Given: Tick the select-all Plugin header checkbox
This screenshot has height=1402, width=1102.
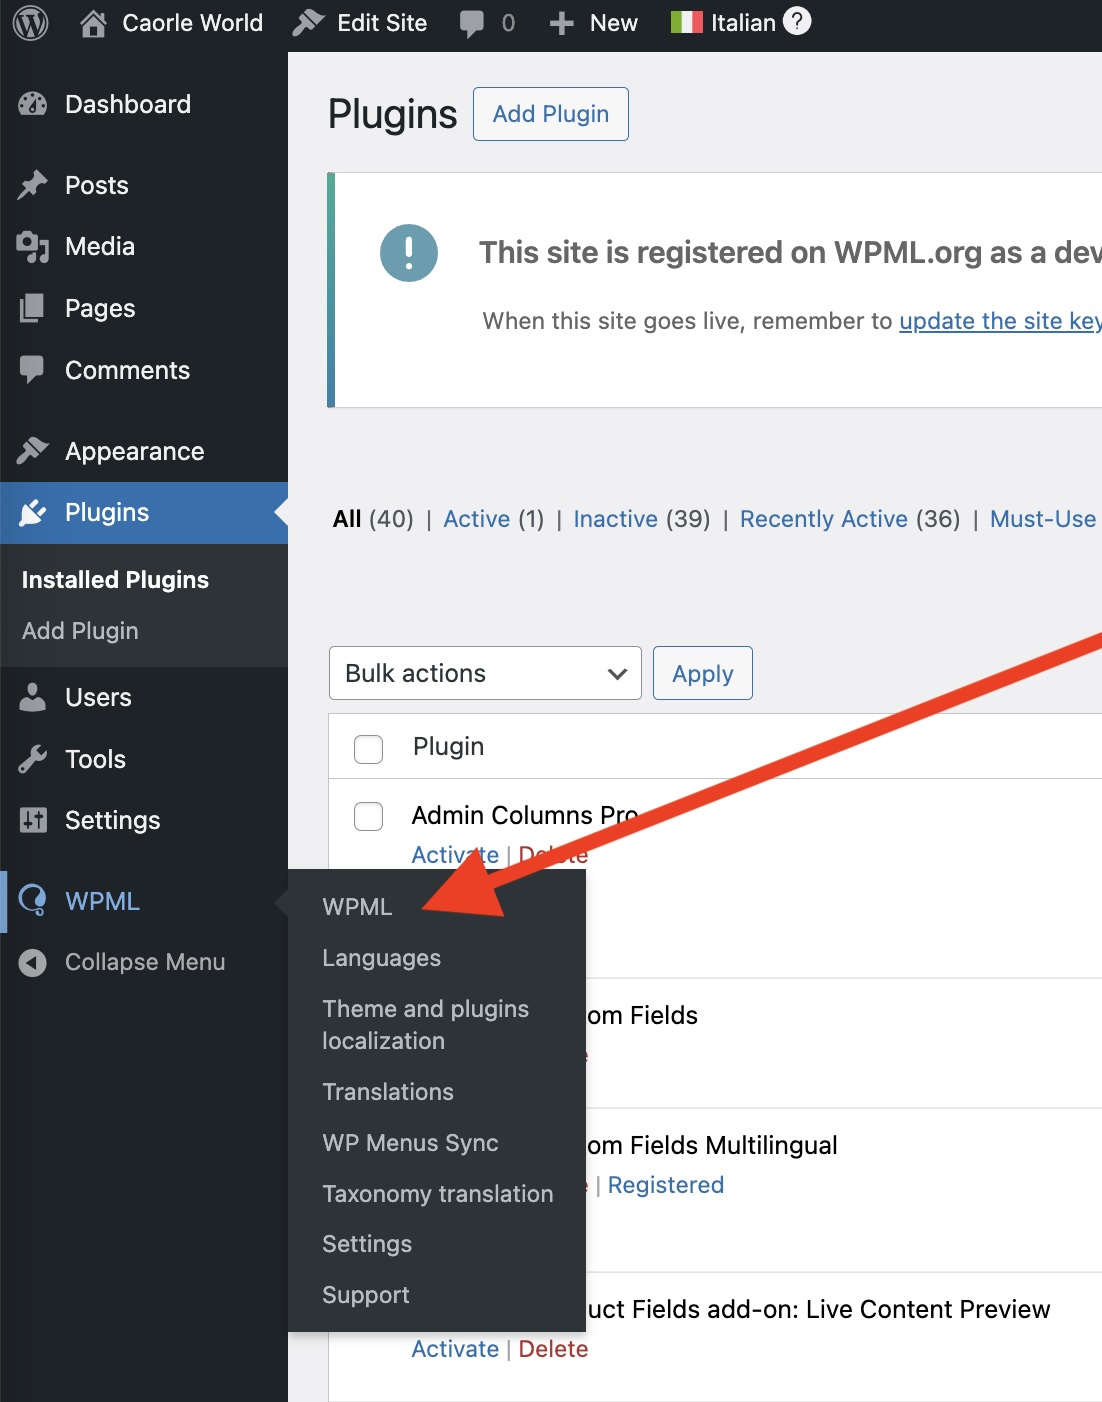Looking at the screenshot, I should (369, 748).
